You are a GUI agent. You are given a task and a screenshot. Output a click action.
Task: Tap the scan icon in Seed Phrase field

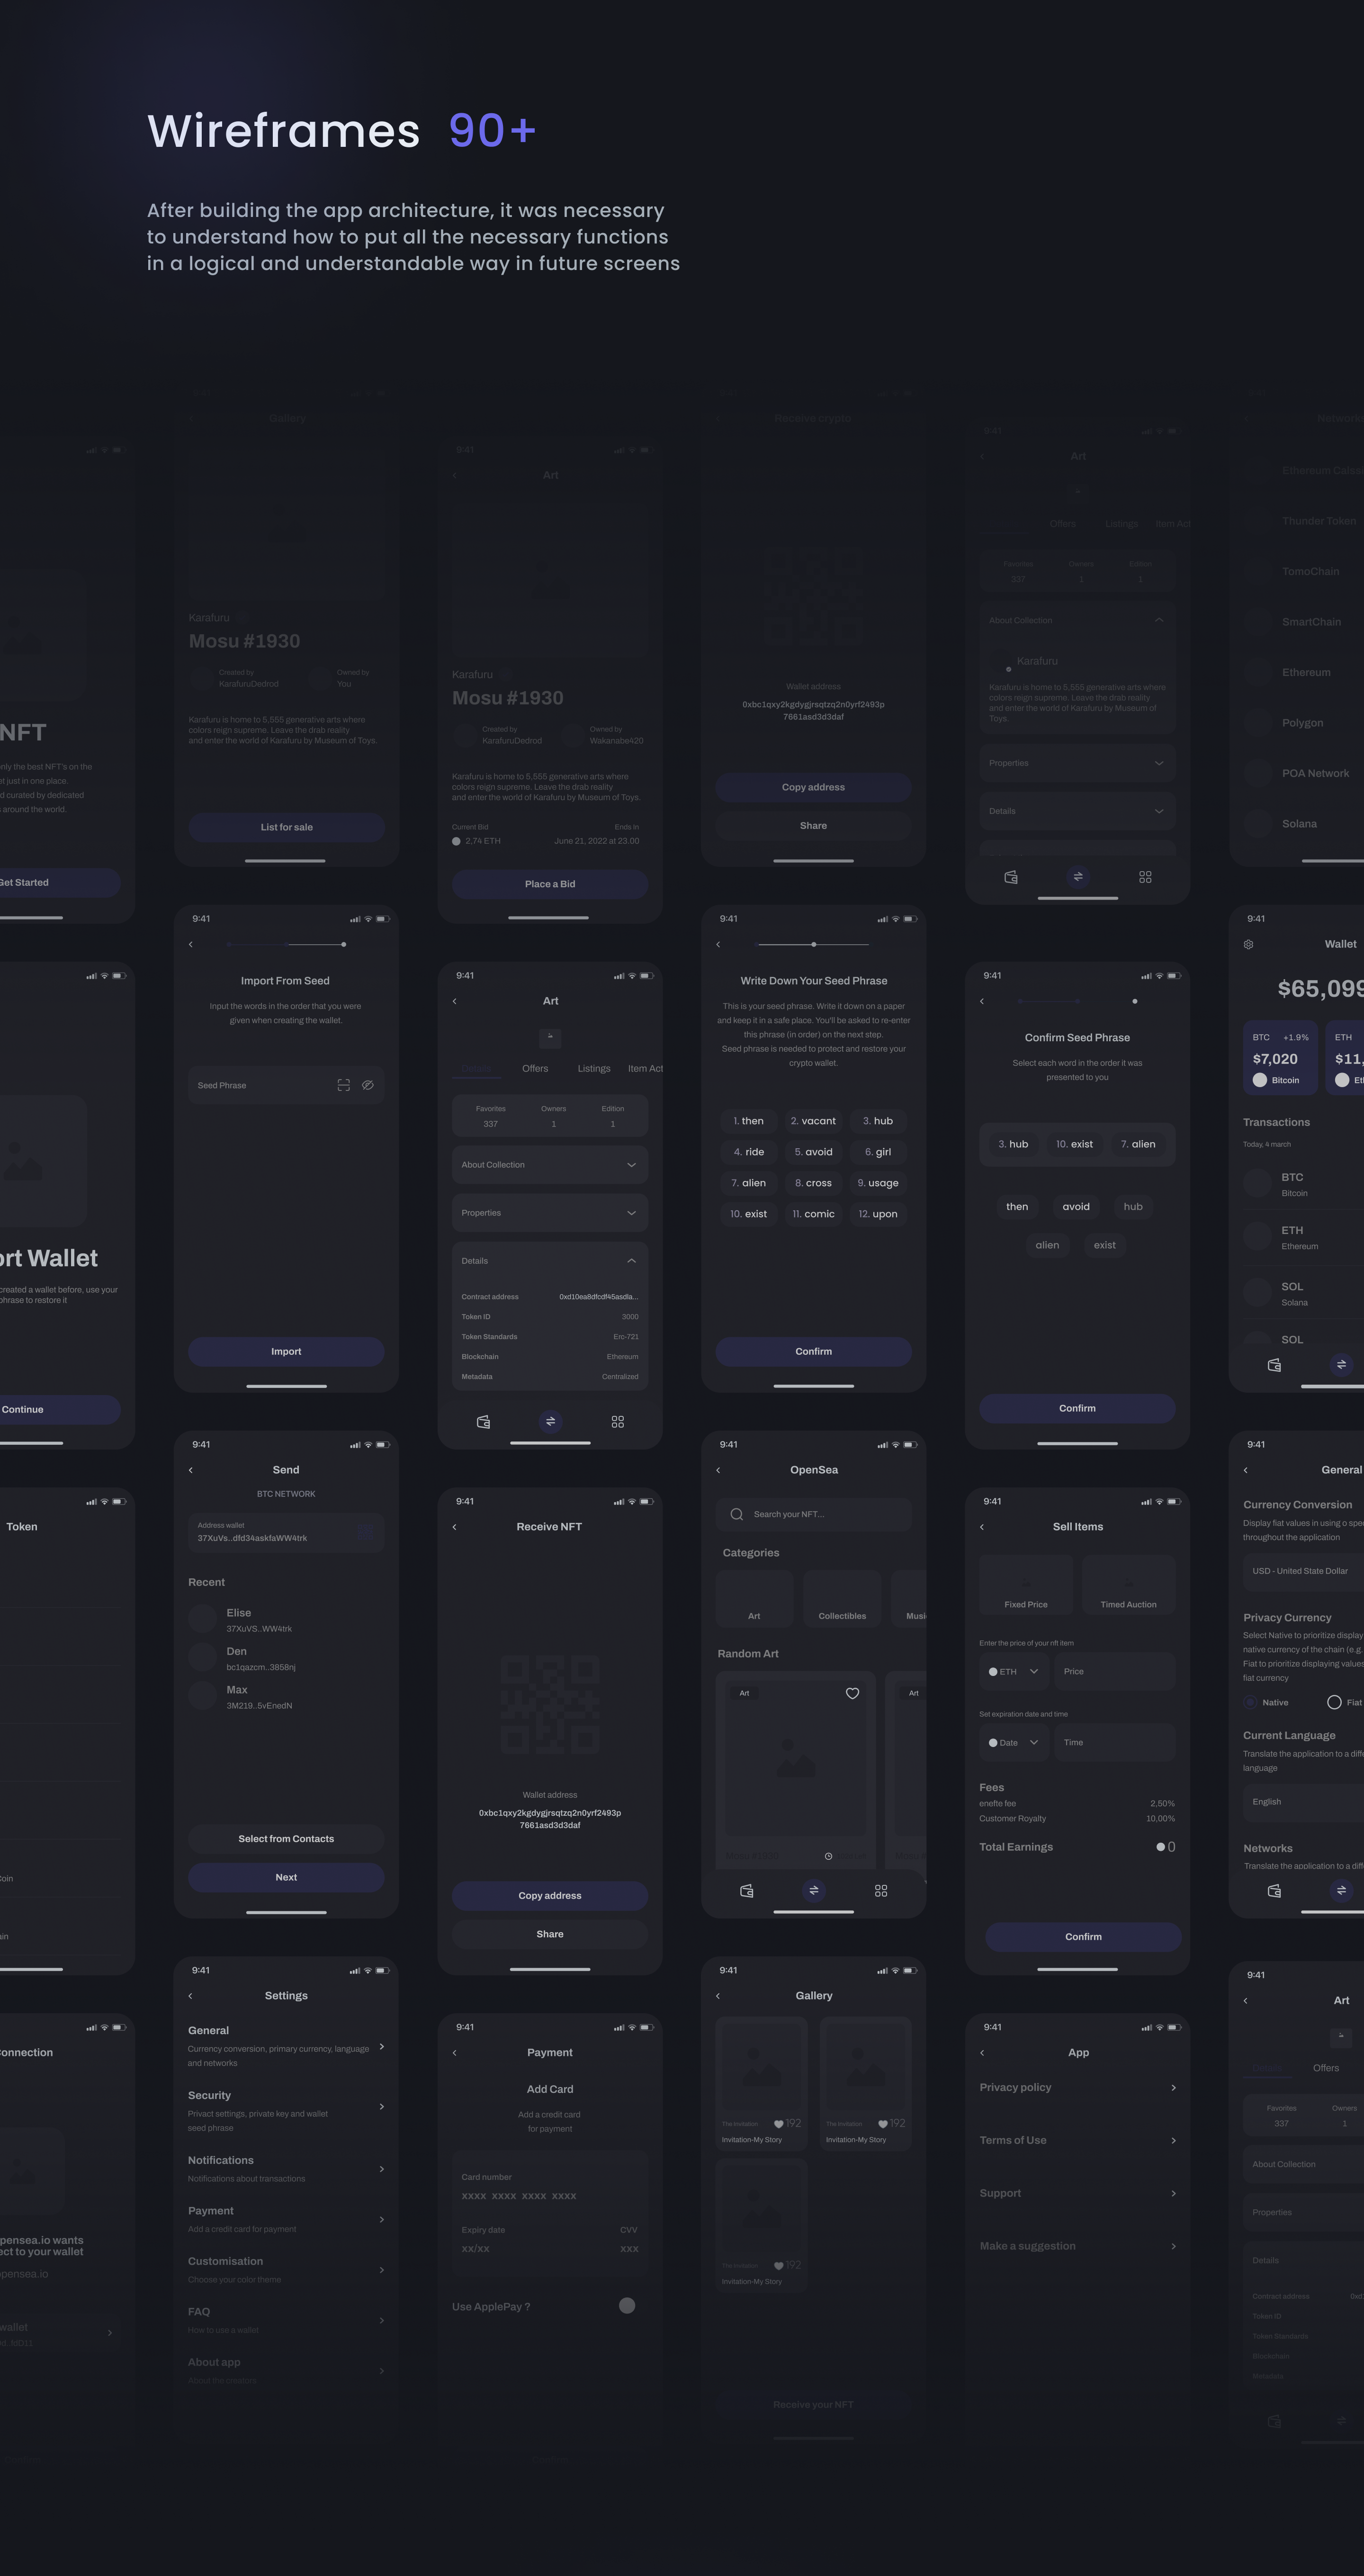(x=343, y=1085)
